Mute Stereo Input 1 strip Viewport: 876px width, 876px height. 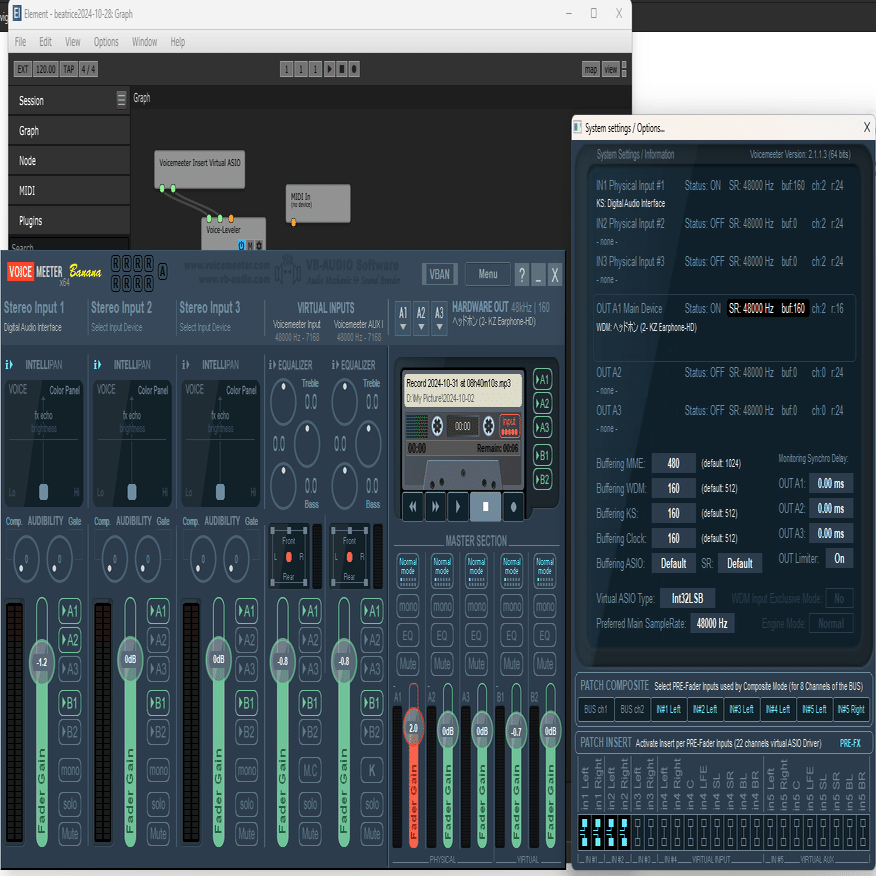(x=70, y=834)
